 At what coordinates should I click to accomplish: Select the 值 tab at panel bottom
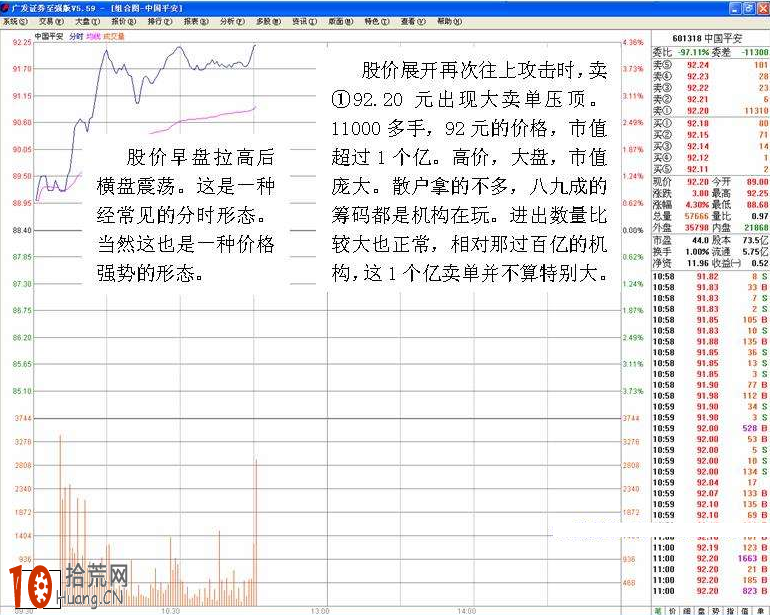click(x=745, y=611)
